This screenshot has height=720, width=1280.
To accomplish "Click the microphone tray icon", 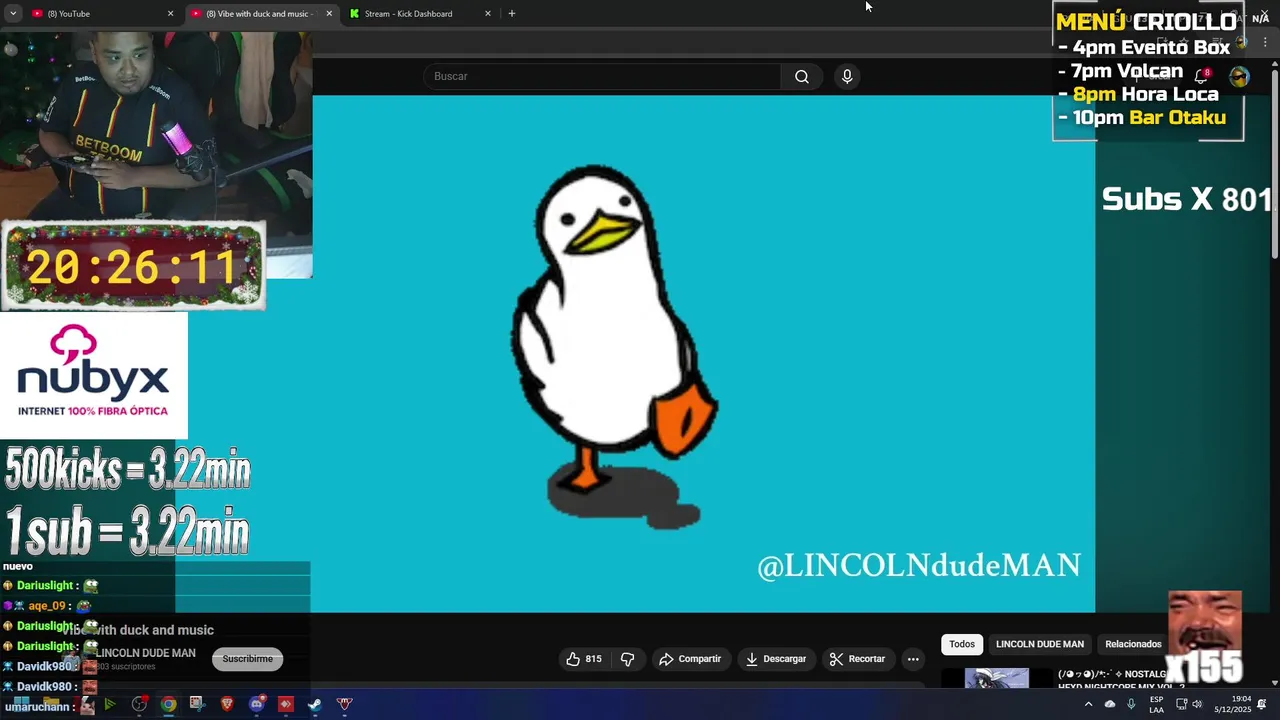I will coord(1131,705).
